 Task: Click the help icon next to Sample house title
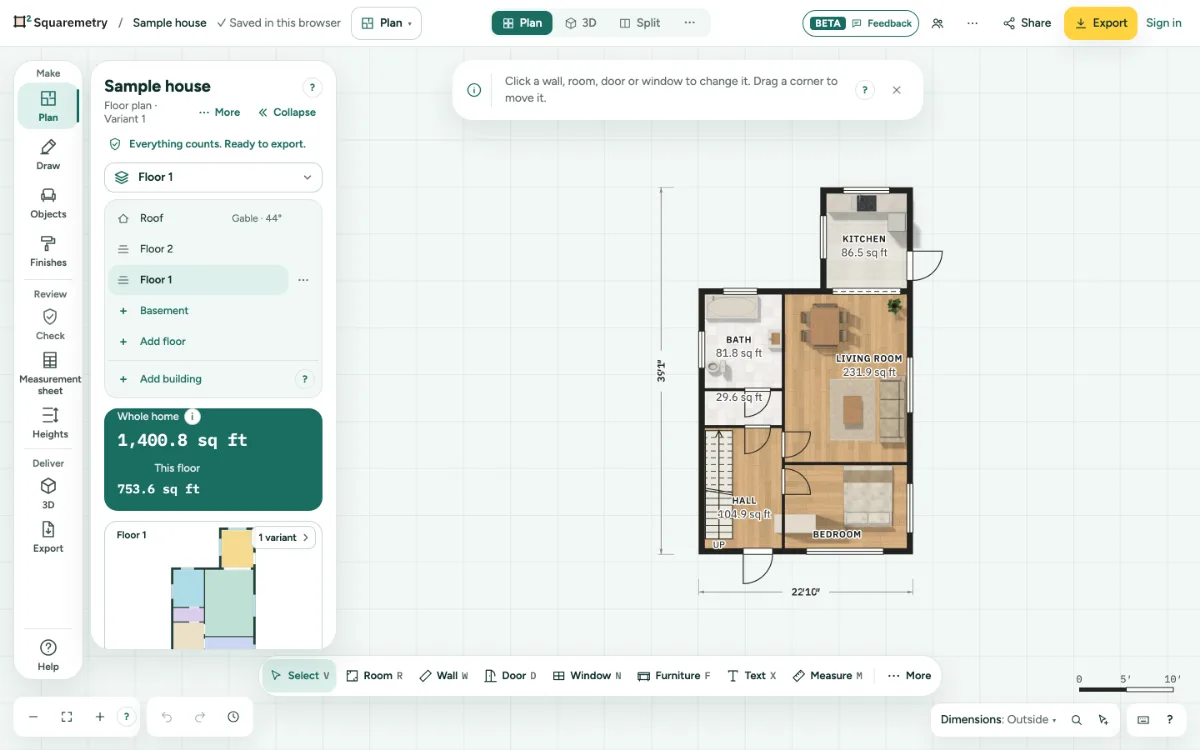pos(312,88)
